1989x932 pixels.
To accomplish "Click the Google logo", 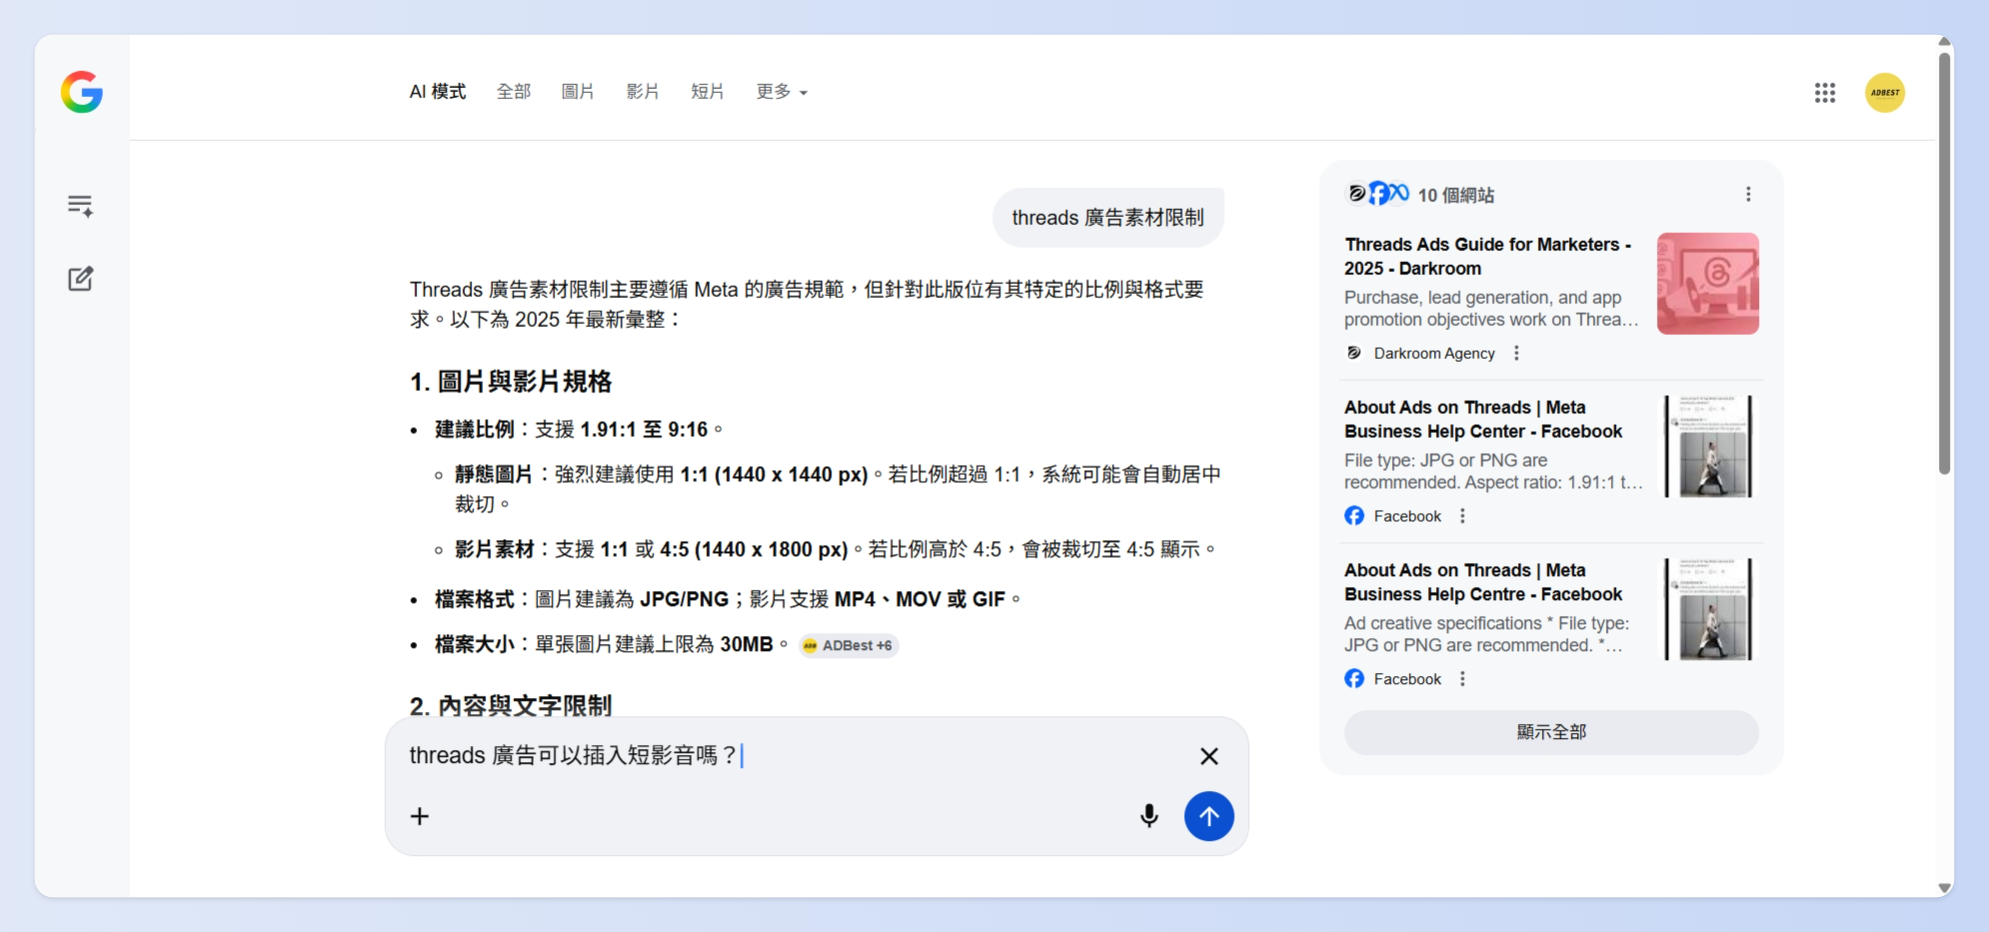I will click(x=81, y=93).
